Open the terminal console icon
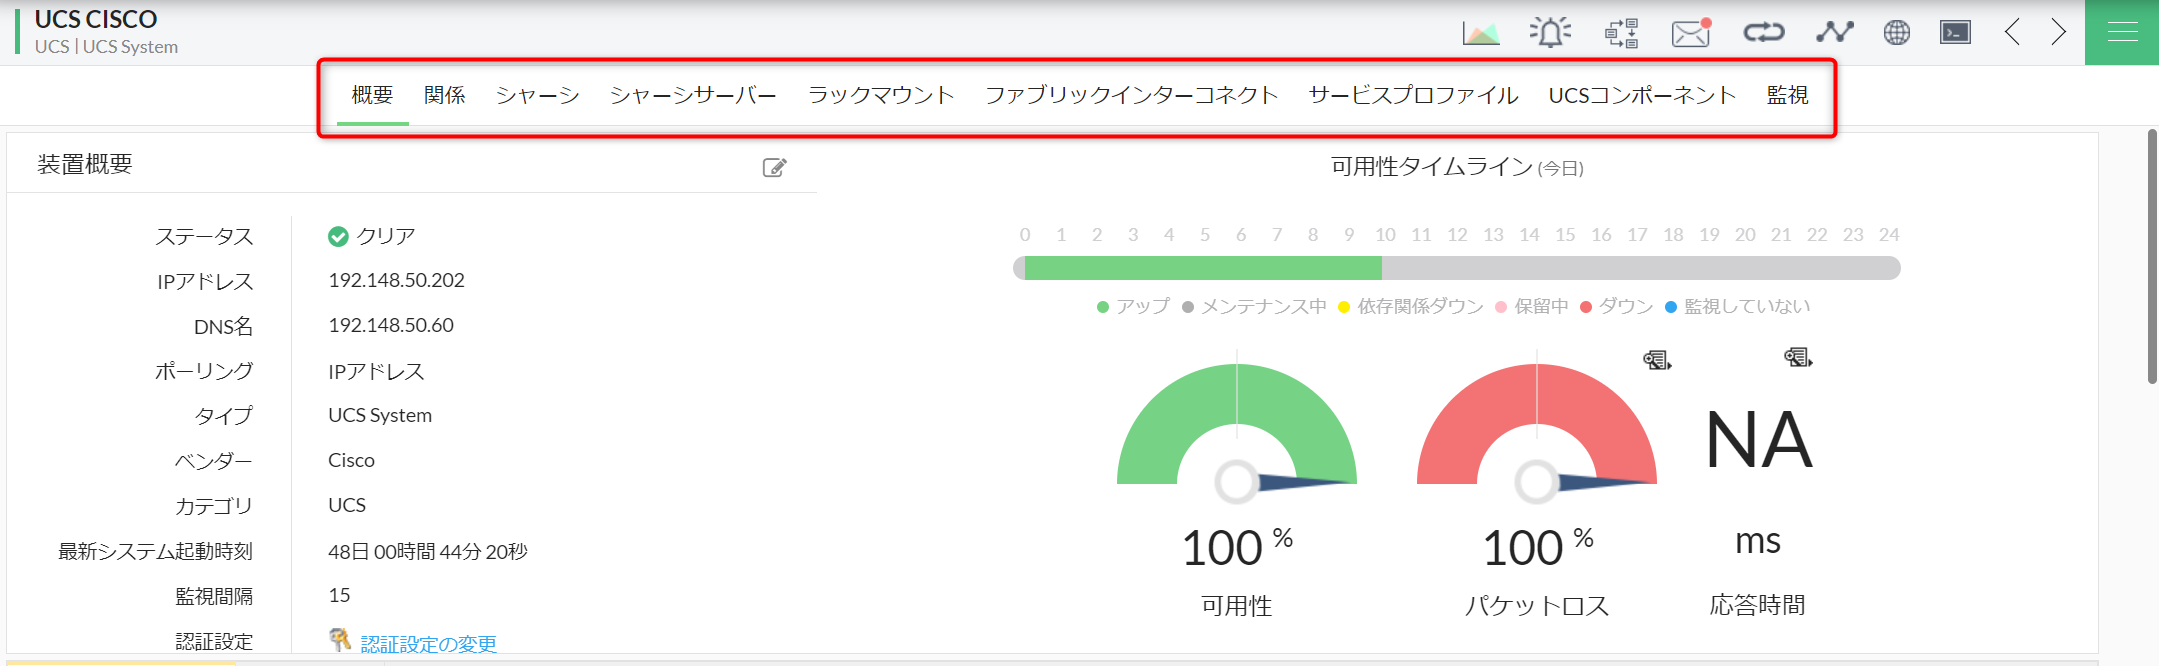 1955,33
